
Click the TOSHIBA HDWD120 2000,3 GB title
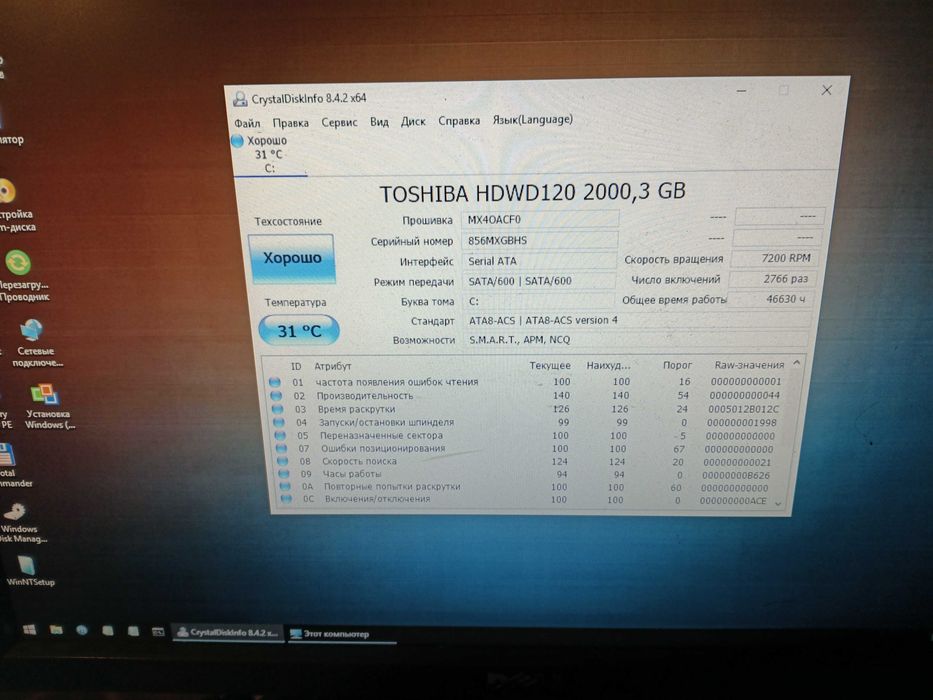533,192
